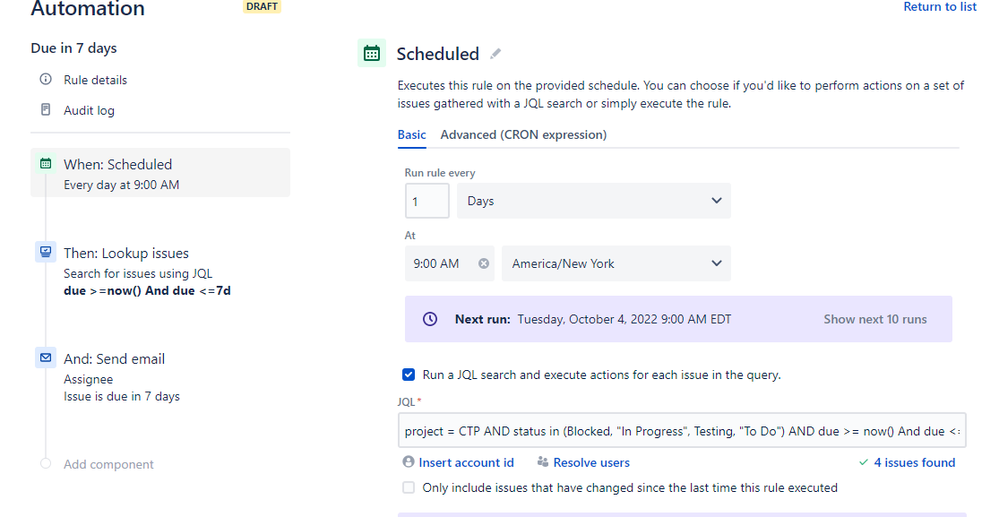This screenshot has width=999, height=517.
Task: Click Show next 10 runs
Action: click(875, 319)
